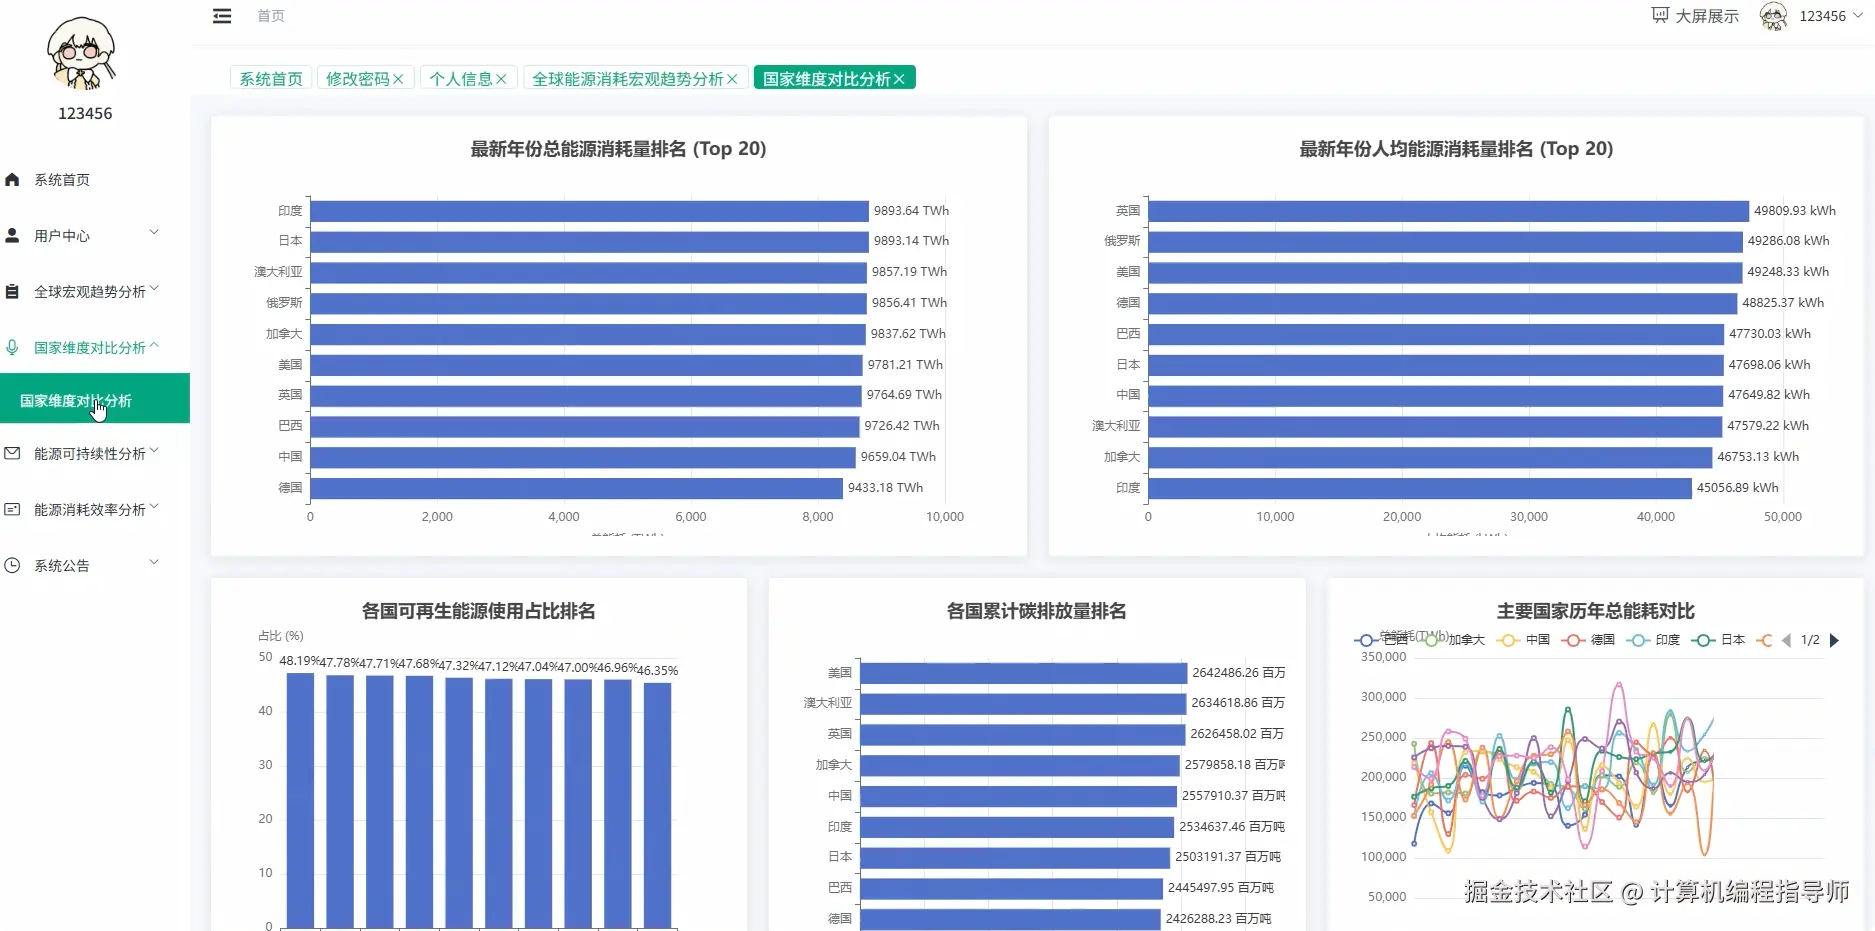Open the 全球能源消耗宏观趋势分析 tab

627,78
